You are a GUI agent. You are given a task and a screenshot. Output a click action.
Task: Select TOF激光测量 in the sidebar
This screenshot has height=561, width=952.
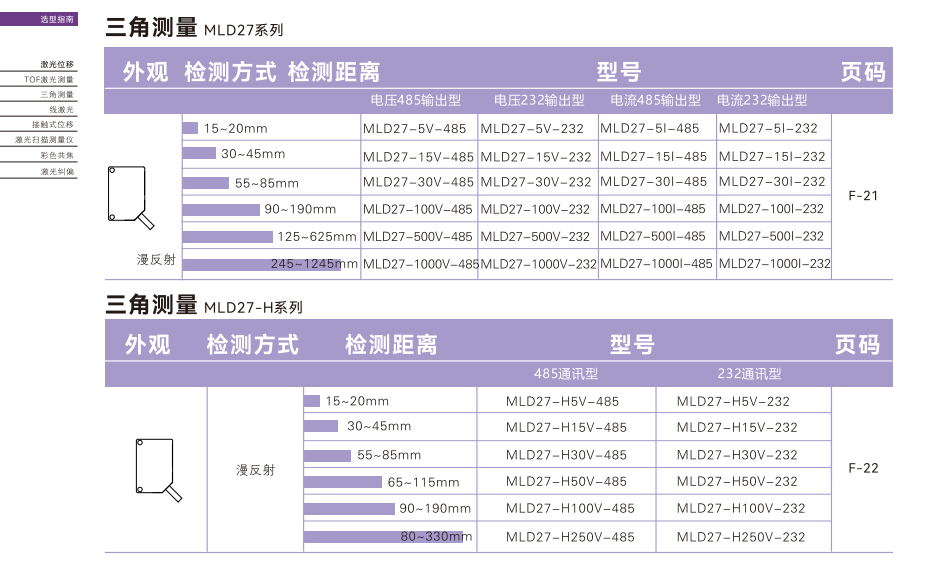coord(49,79)
